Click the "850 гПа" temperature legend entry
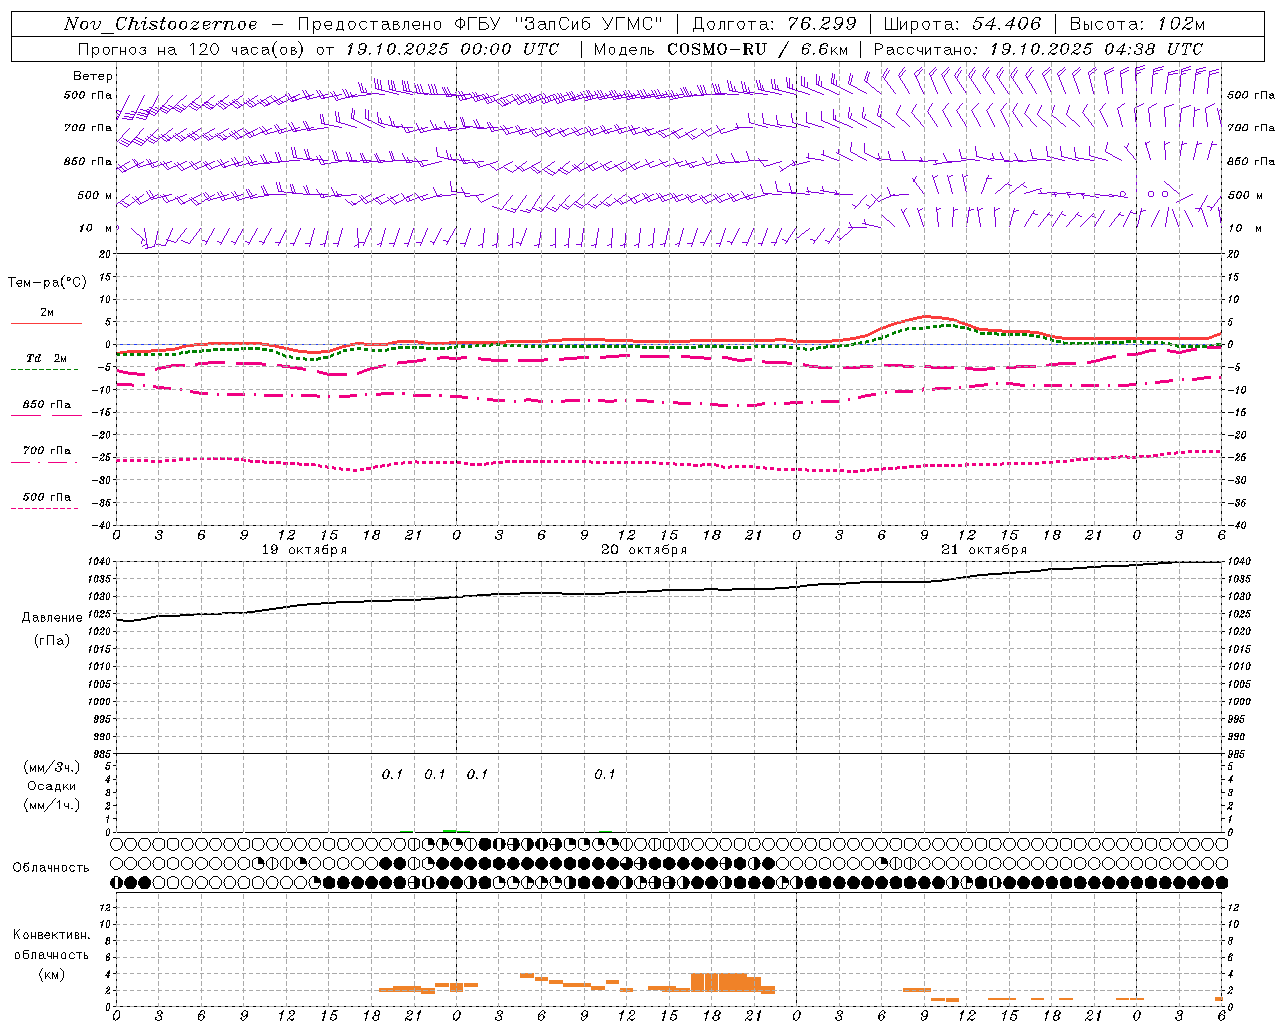The image size is (1280, 1024). pos(47,405)
